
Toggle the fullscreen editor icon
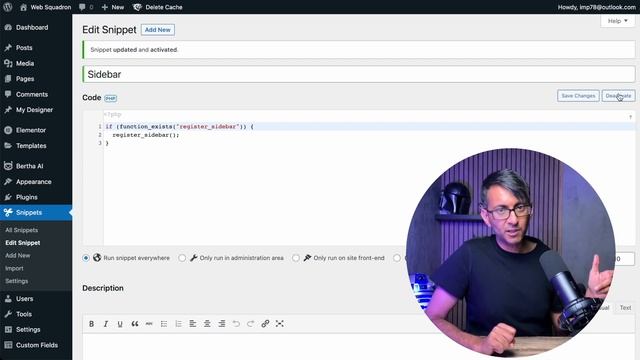coord(280,324)
